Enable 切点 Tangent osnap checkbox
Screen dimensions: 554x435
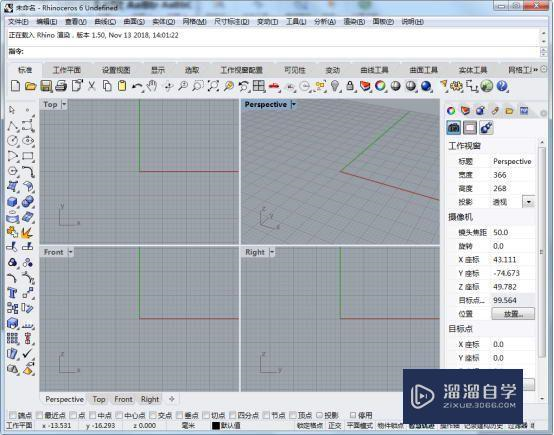click(x=206, y=415)
